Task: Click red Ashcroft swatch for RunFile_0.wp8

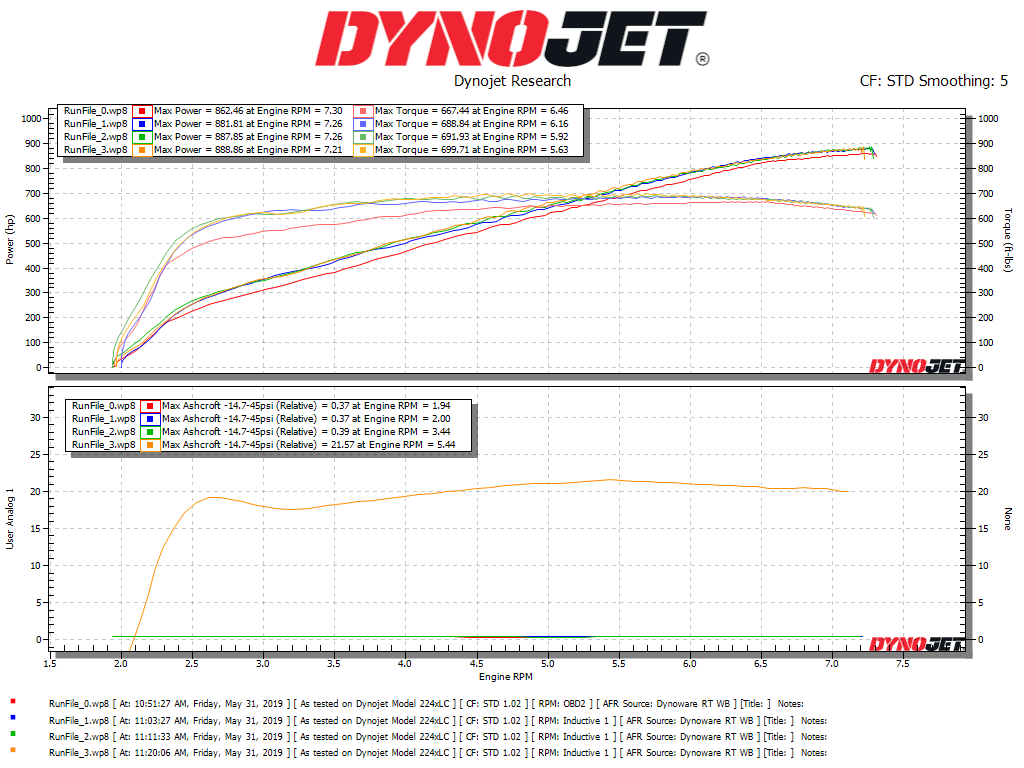Action: (x=150, y=406)
